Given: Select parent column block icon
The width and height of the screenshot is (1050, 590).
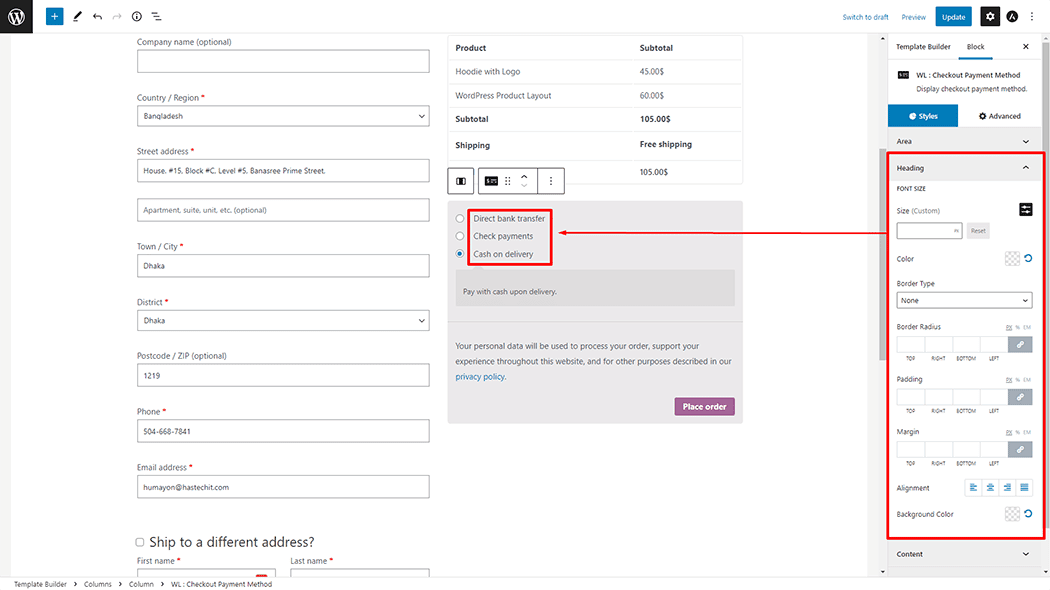Looking at the screenshot, I should tap(461, 181).
